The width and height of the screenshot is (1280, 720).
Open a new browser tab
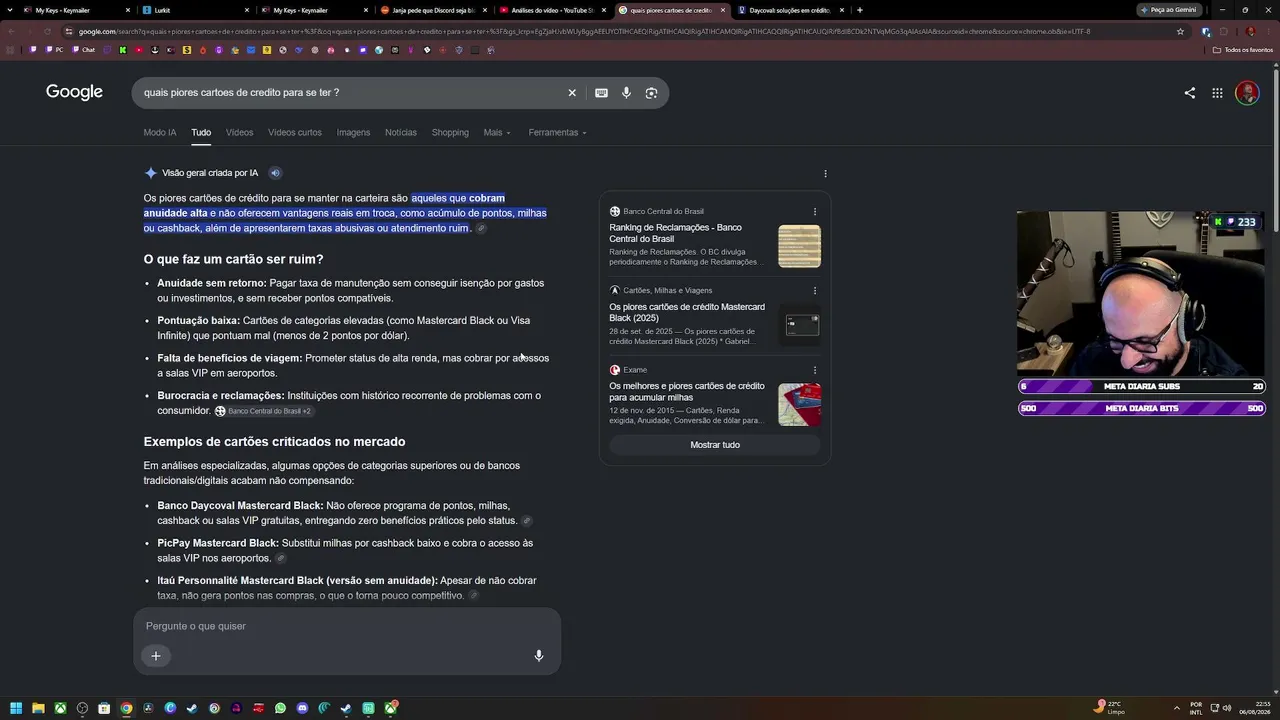point(859,10)
